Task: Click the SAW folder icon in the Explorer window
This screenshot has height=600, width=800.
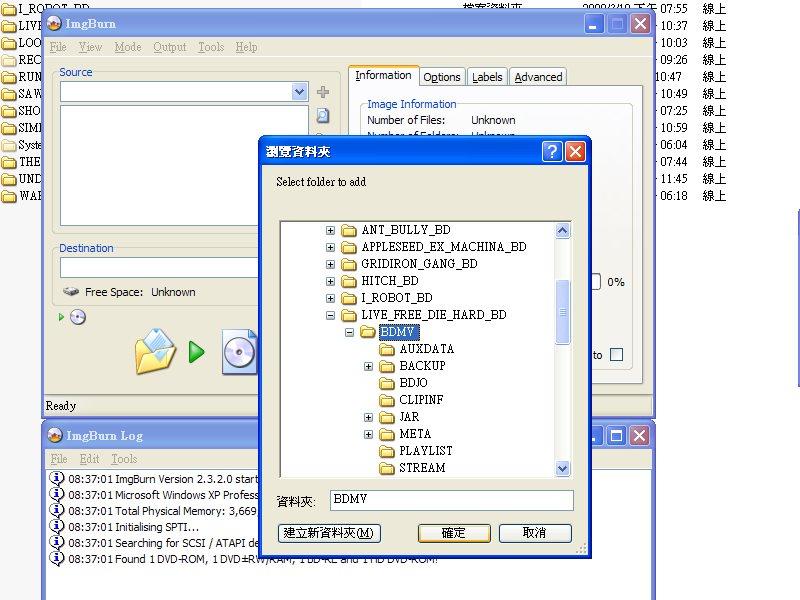Action: pos(9,94)
